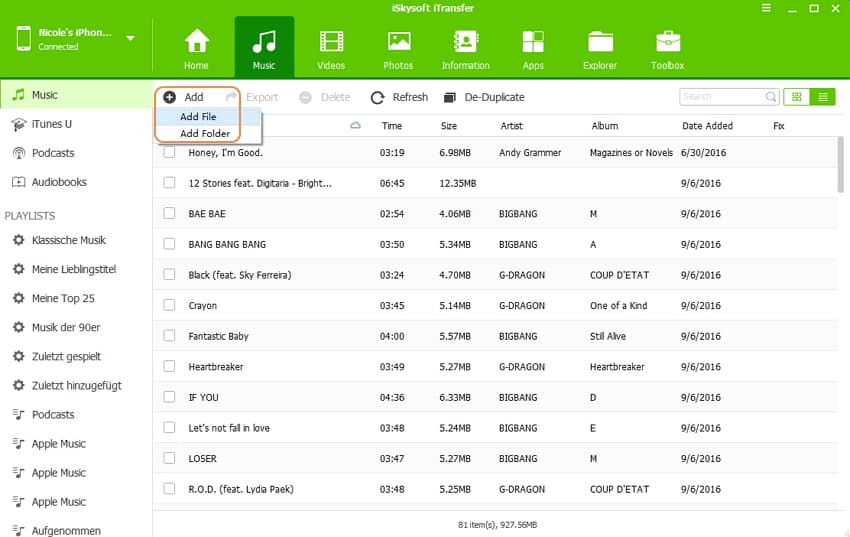This screenshot has height=537, width=850.
Task: Choose Add Folder from the menu
Action: tap(205, 133)
